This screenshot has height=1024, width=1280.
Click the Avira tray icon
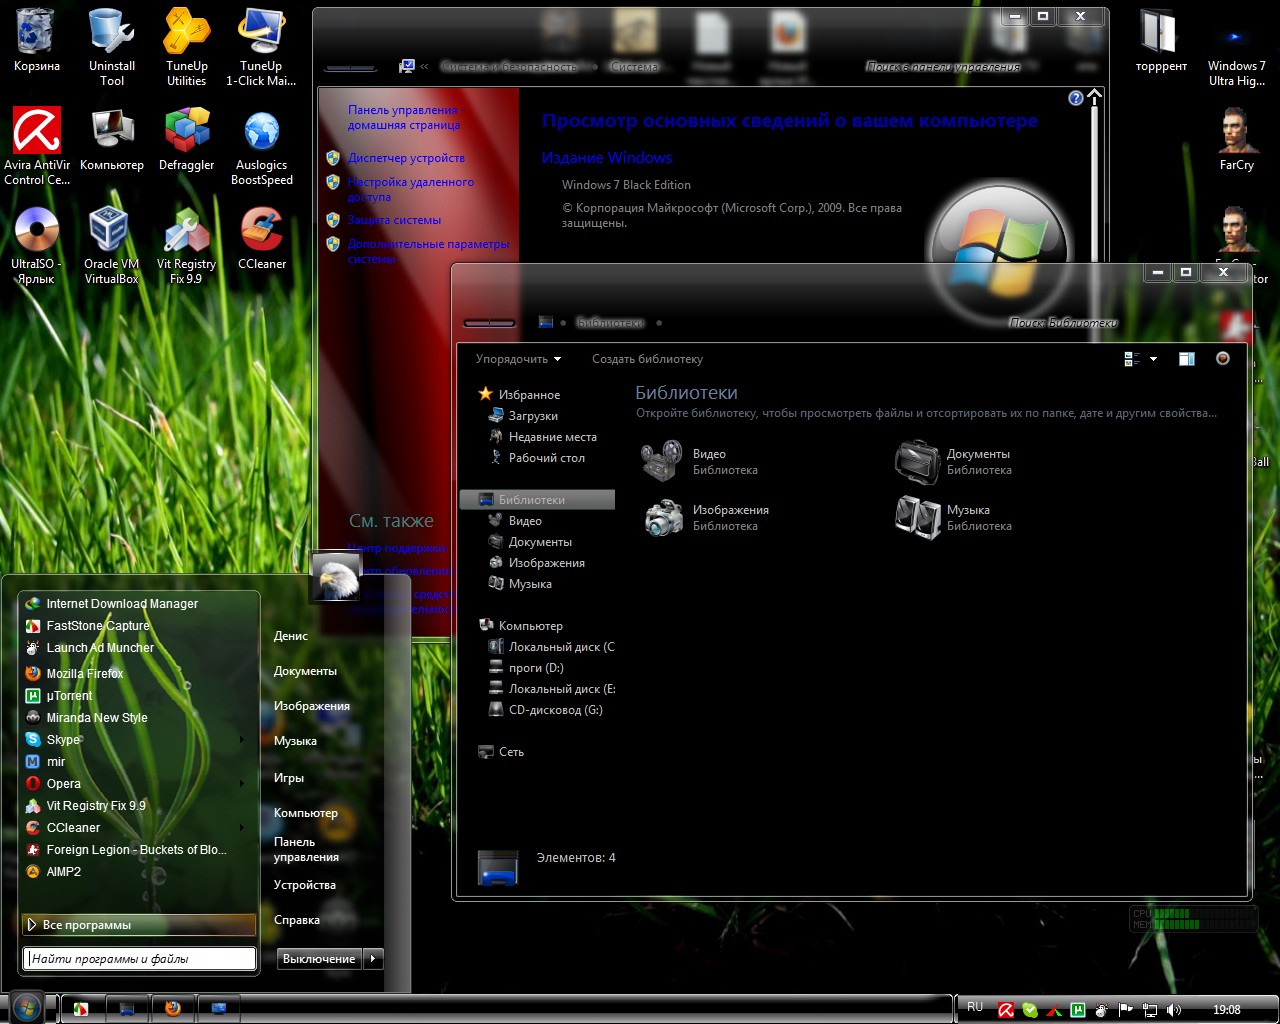pos(1006,1010)
